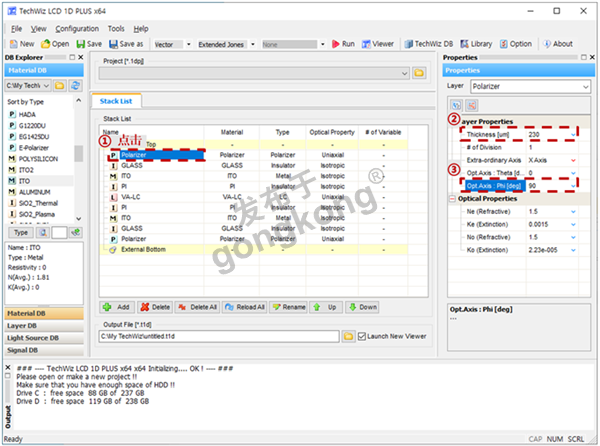Open the View menu
The height and width of the screenshot is (446, 600).
[39, 29]
